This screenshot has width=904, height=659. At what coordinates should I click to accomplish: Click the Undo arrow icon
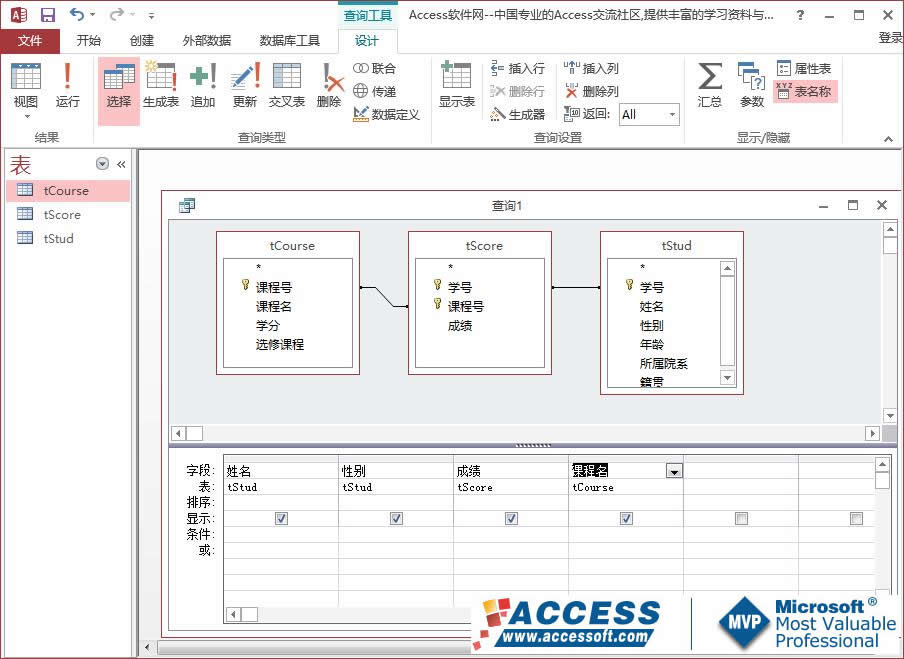(x=77, y=14)
